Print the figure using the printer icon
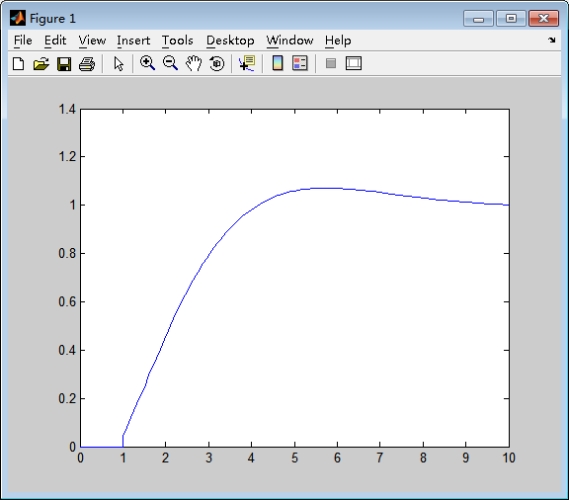Screen dimensions: 569x500 tap(87, 63)
